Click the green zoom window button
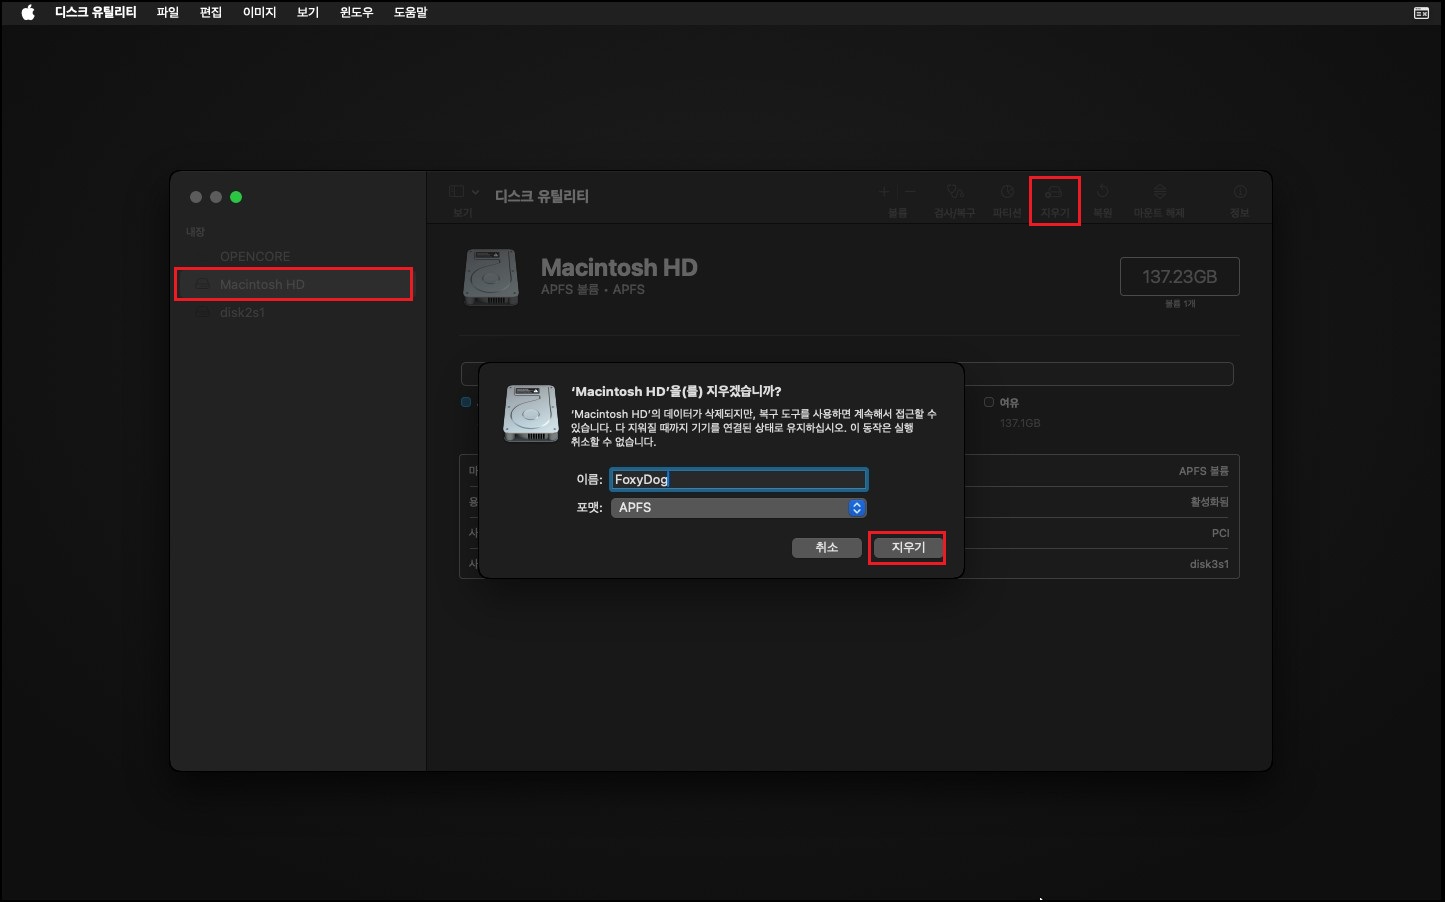The width and height of the screenshot is (1445, 902). point(236,197)
